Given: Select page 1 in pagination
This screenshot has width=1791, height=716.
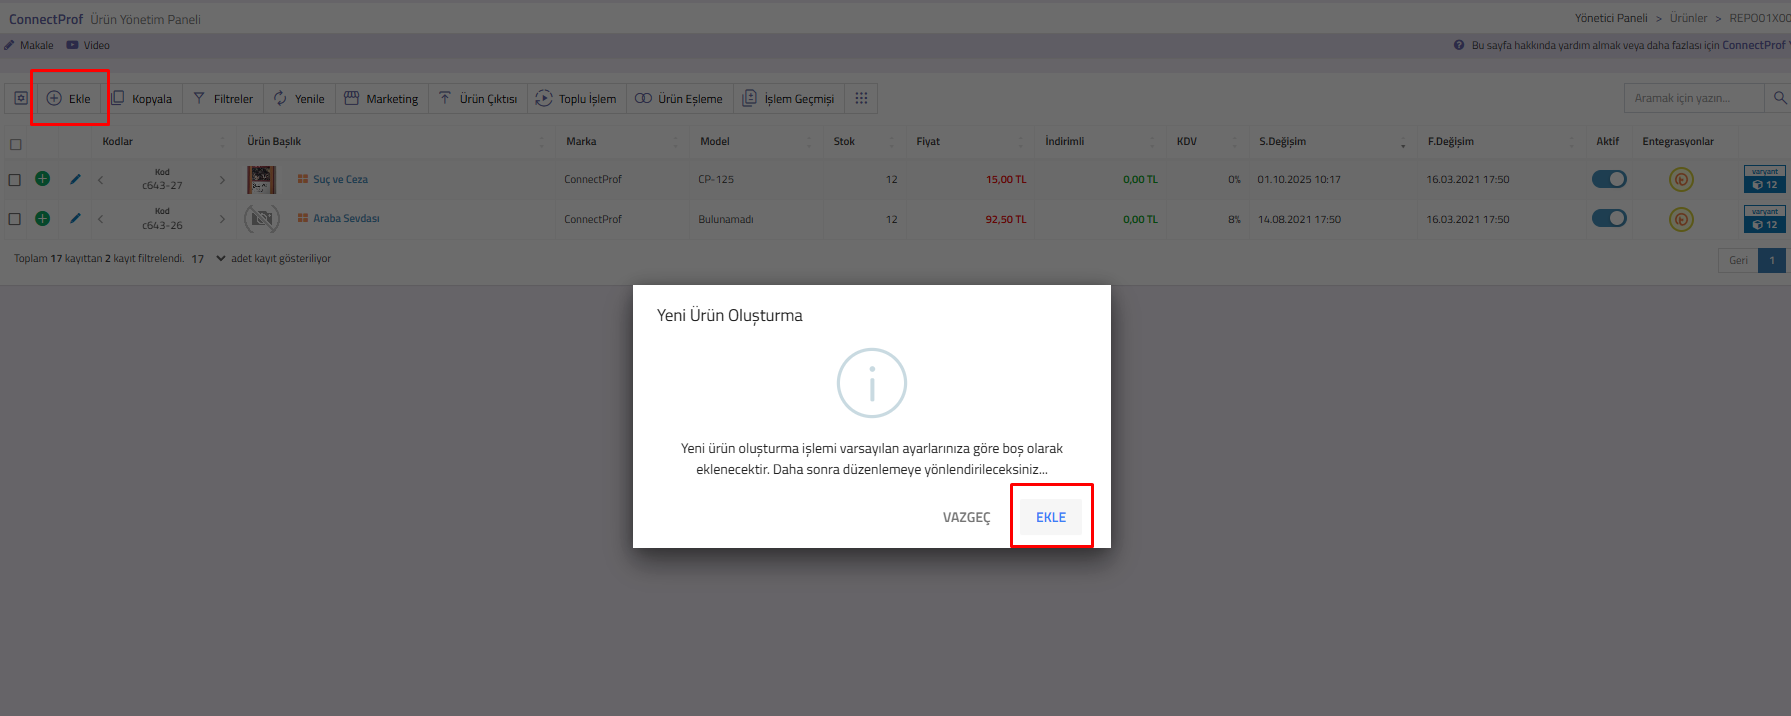Looking at the screenshot, I should (1771, 260).
